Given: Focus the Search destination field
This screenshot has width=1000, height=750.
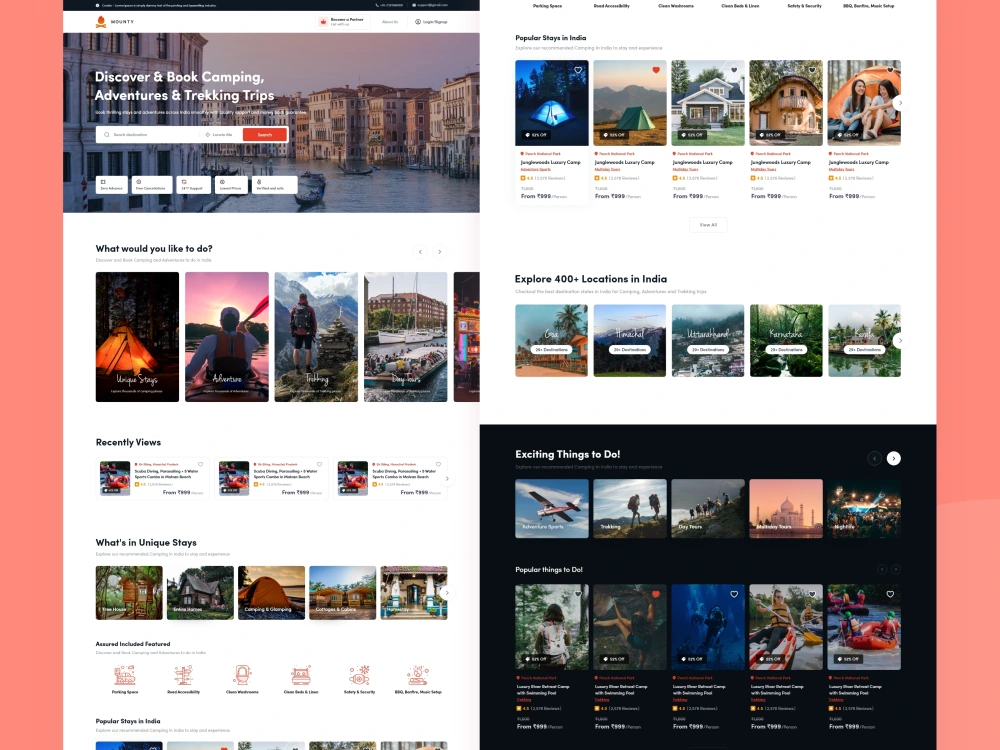Looking at the screenshot, I should click(x=148, y=135).
